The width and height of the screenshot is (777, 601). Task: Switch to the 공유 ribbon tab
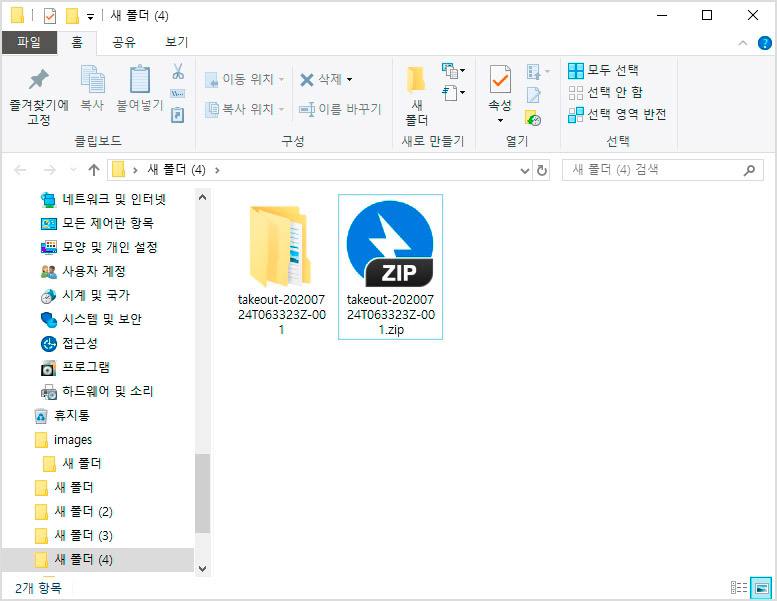(123, 42)
